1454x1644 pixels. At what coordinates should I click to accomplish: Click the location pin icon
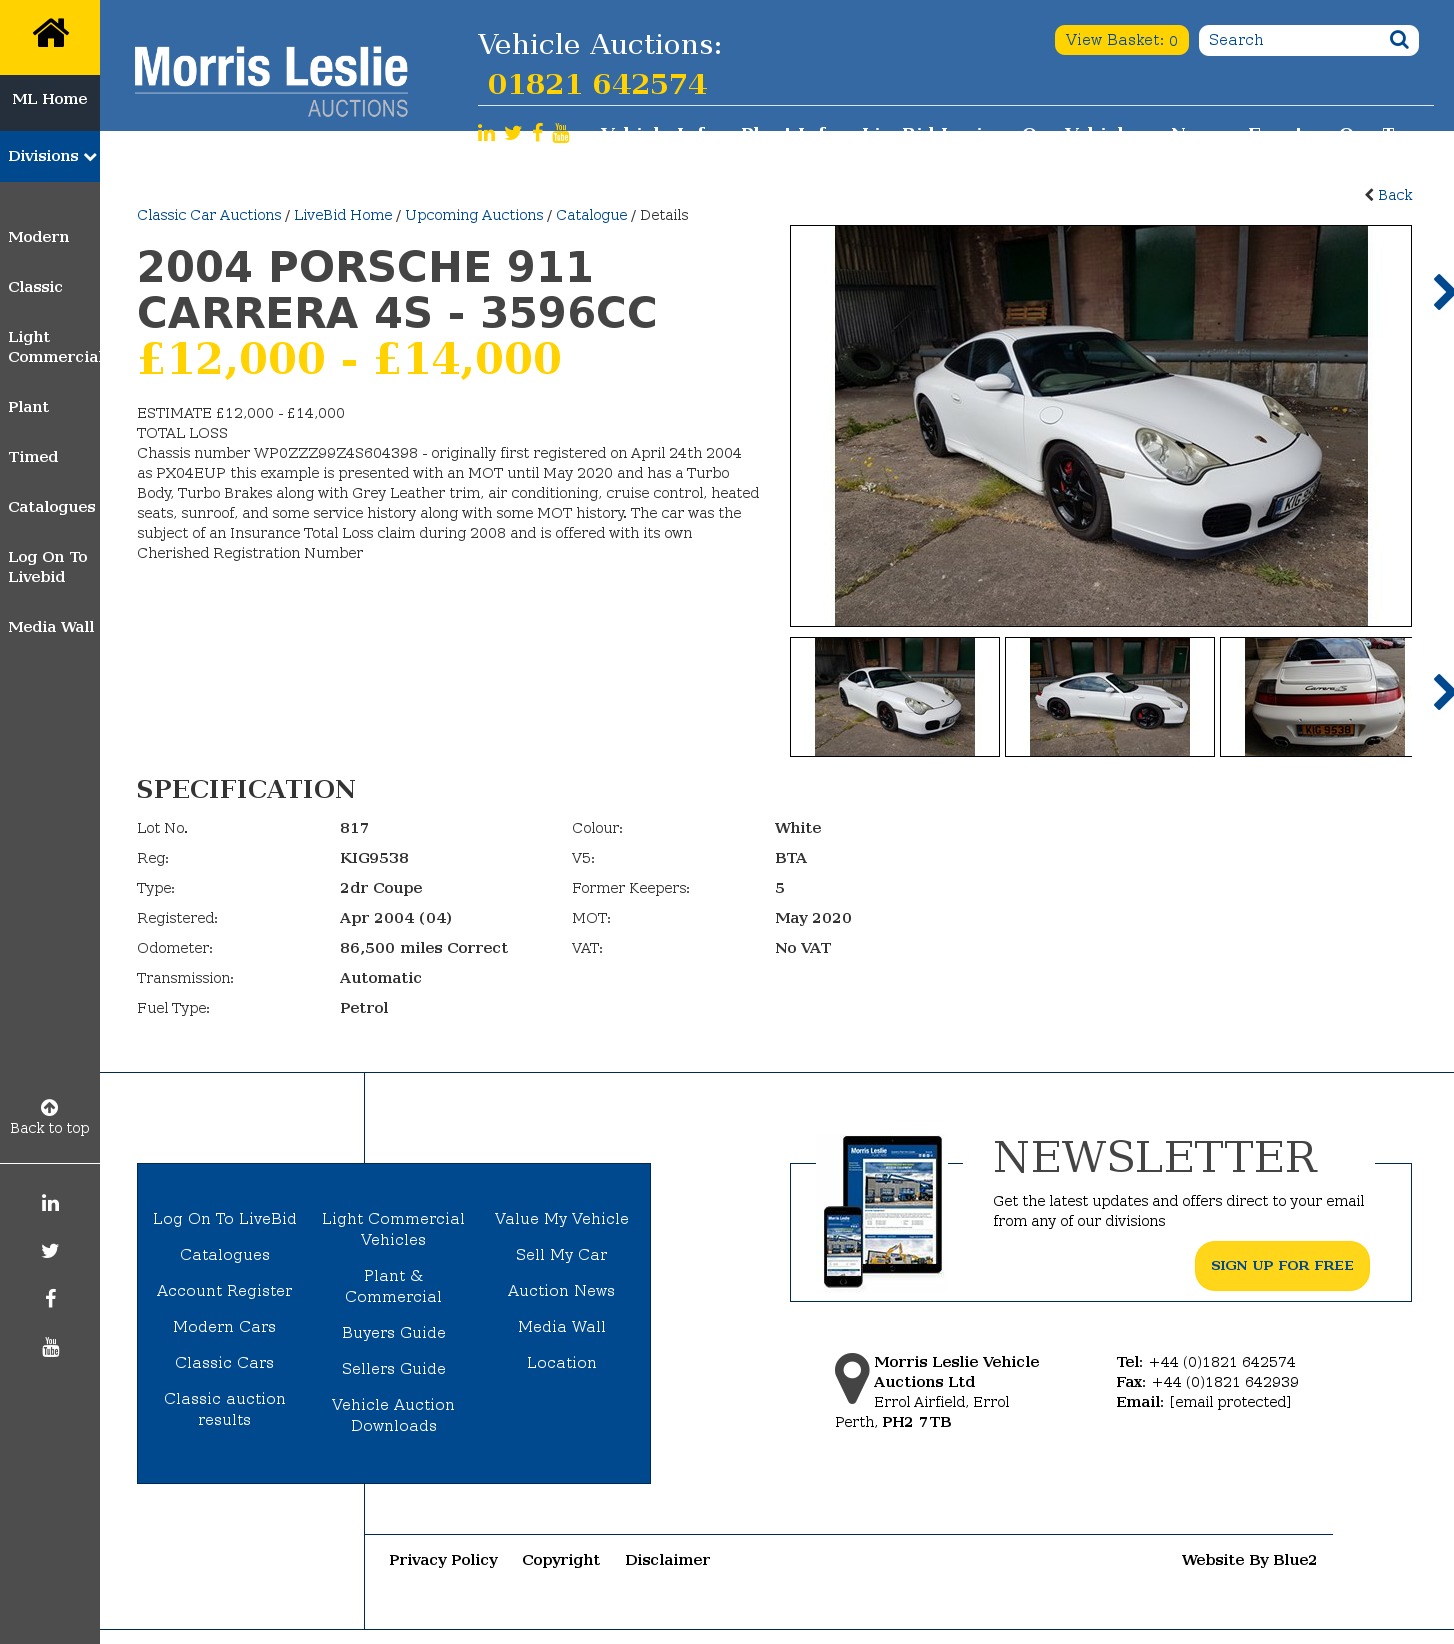click(852, 1378)
